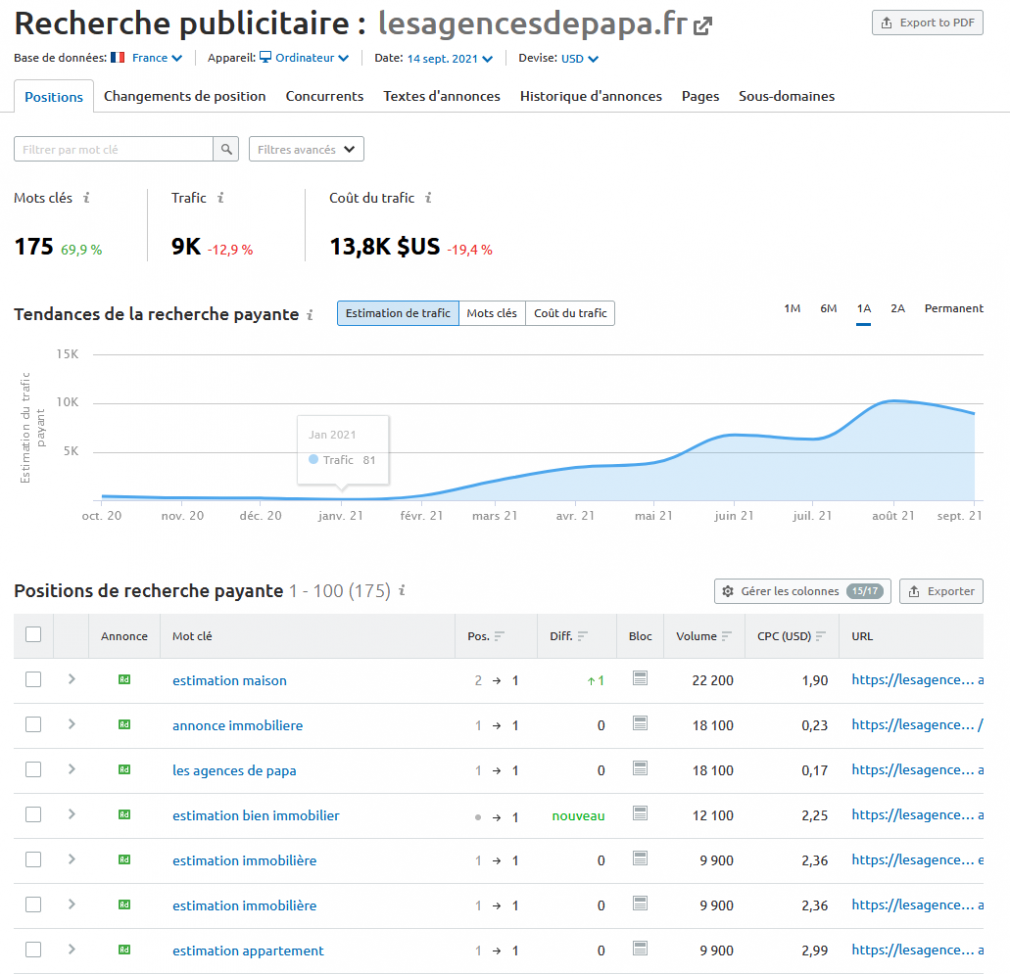Toggle chart to Mots clés view

coord(492,314)
